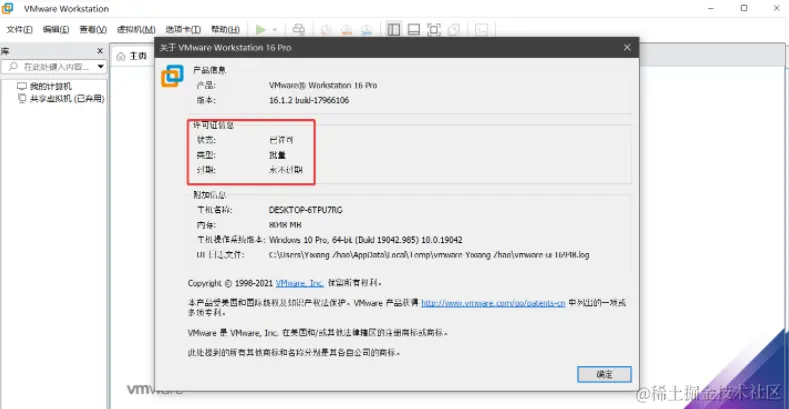Click expiration value 永不过期
This screenshot has width=789, height=409.
tap(286, 170)
